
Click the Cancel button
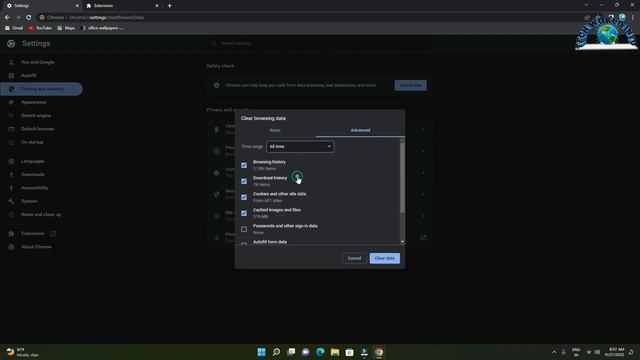354,258
